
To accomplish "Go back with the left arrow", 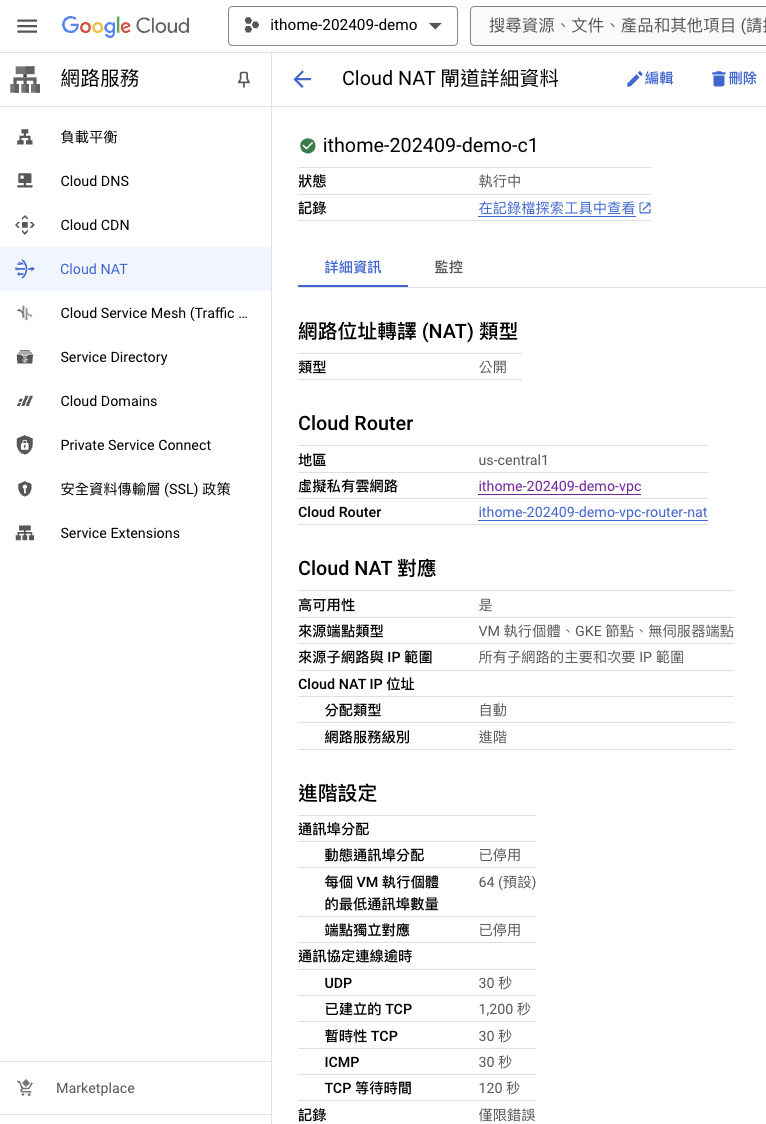I will [x=302, y=79].
